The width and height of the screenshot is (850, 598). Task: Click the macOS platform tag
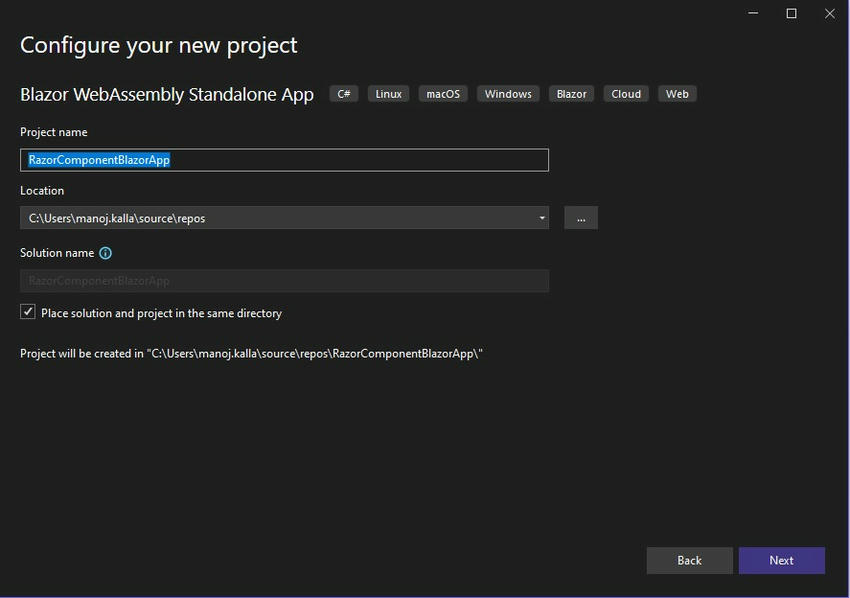coord(443,94)
